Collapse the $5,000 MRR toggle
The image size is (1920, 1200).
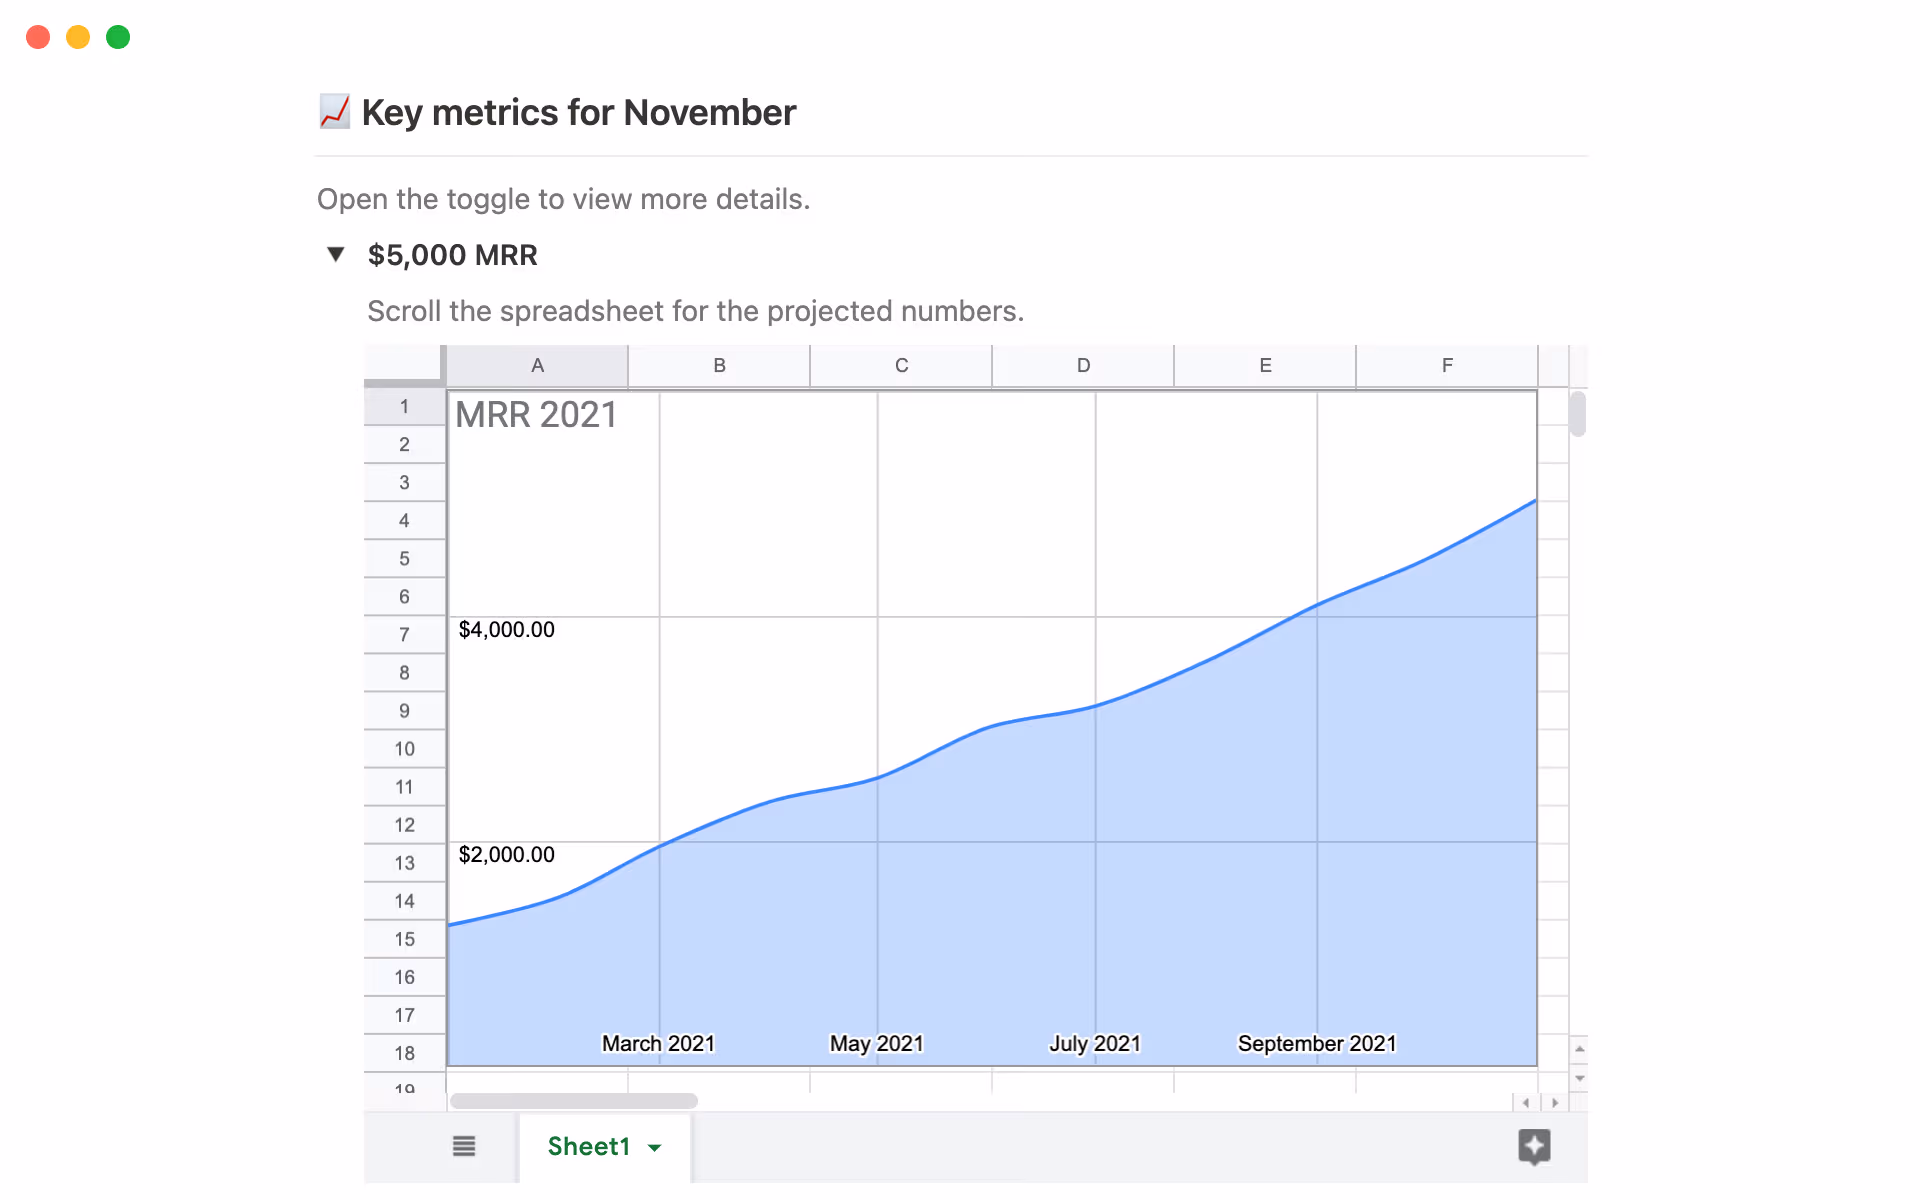coord(336,255)
